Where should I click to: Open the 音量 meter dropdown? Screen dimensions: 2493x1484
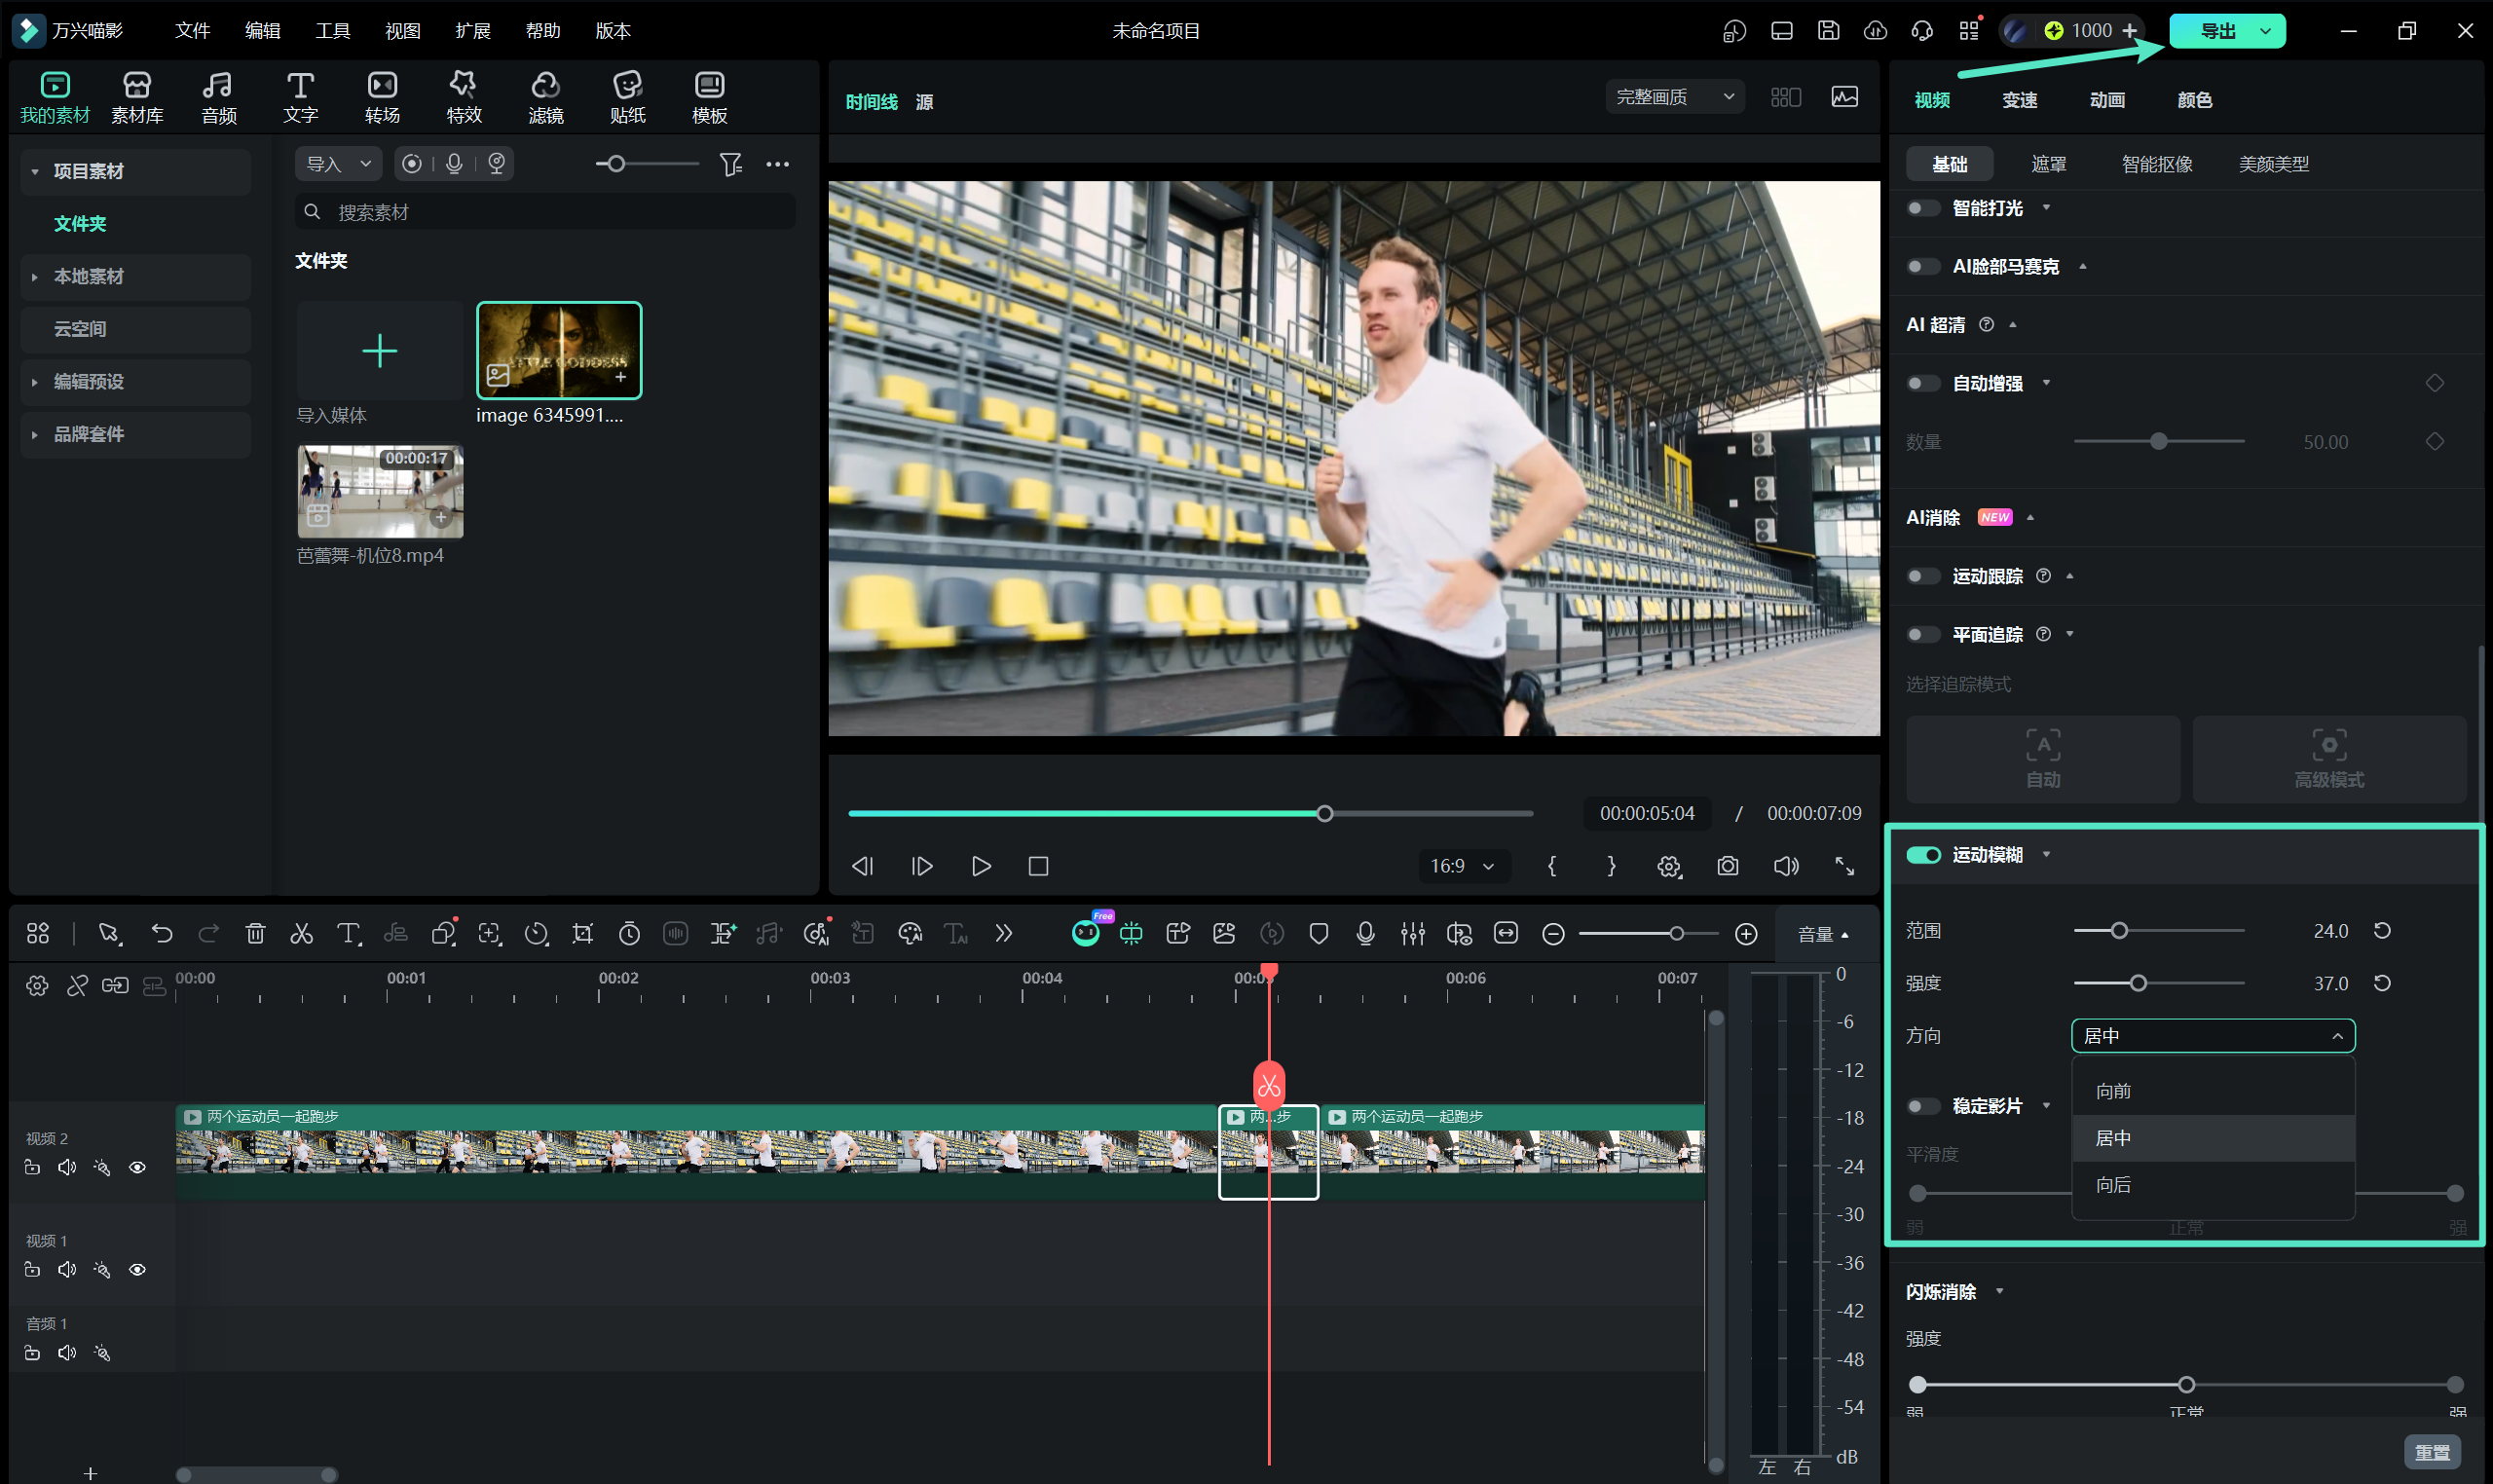(1823, 935)
